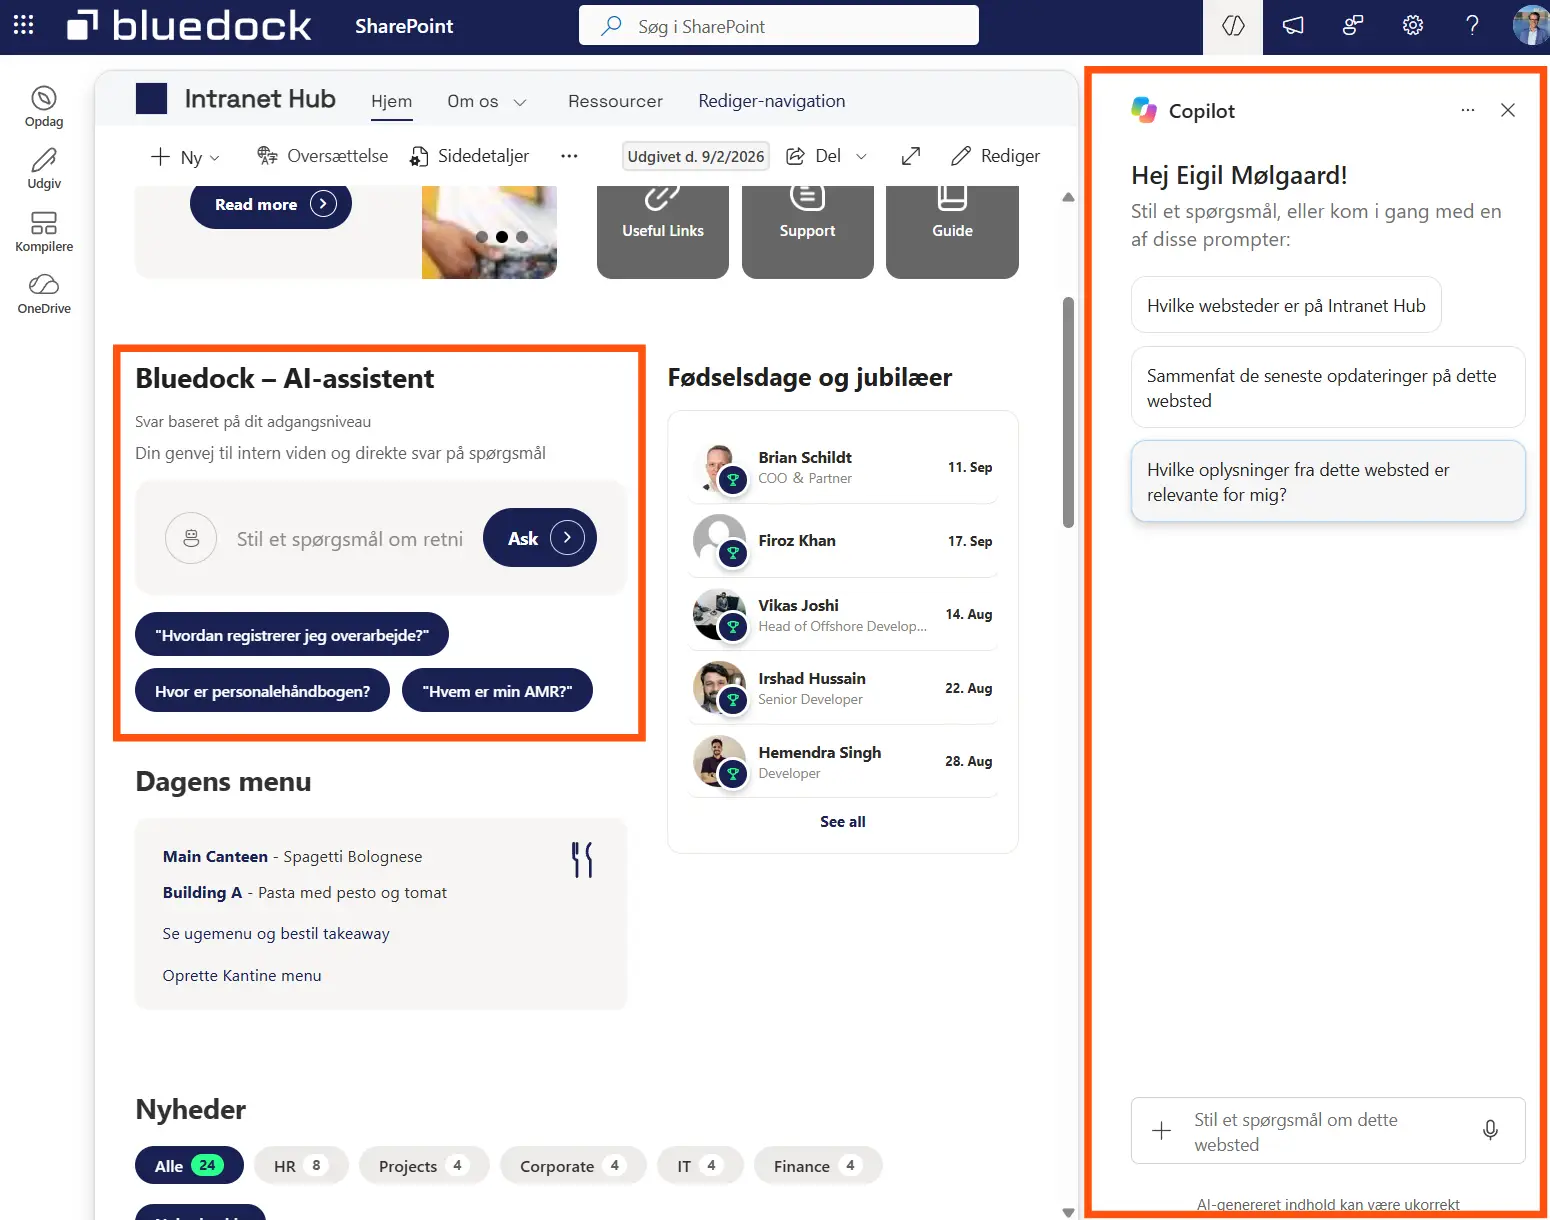Viewport: 1550px width, 1220px height.
Task: Select the middle carousel dot indicator
Action: click(x=502, y=237)
